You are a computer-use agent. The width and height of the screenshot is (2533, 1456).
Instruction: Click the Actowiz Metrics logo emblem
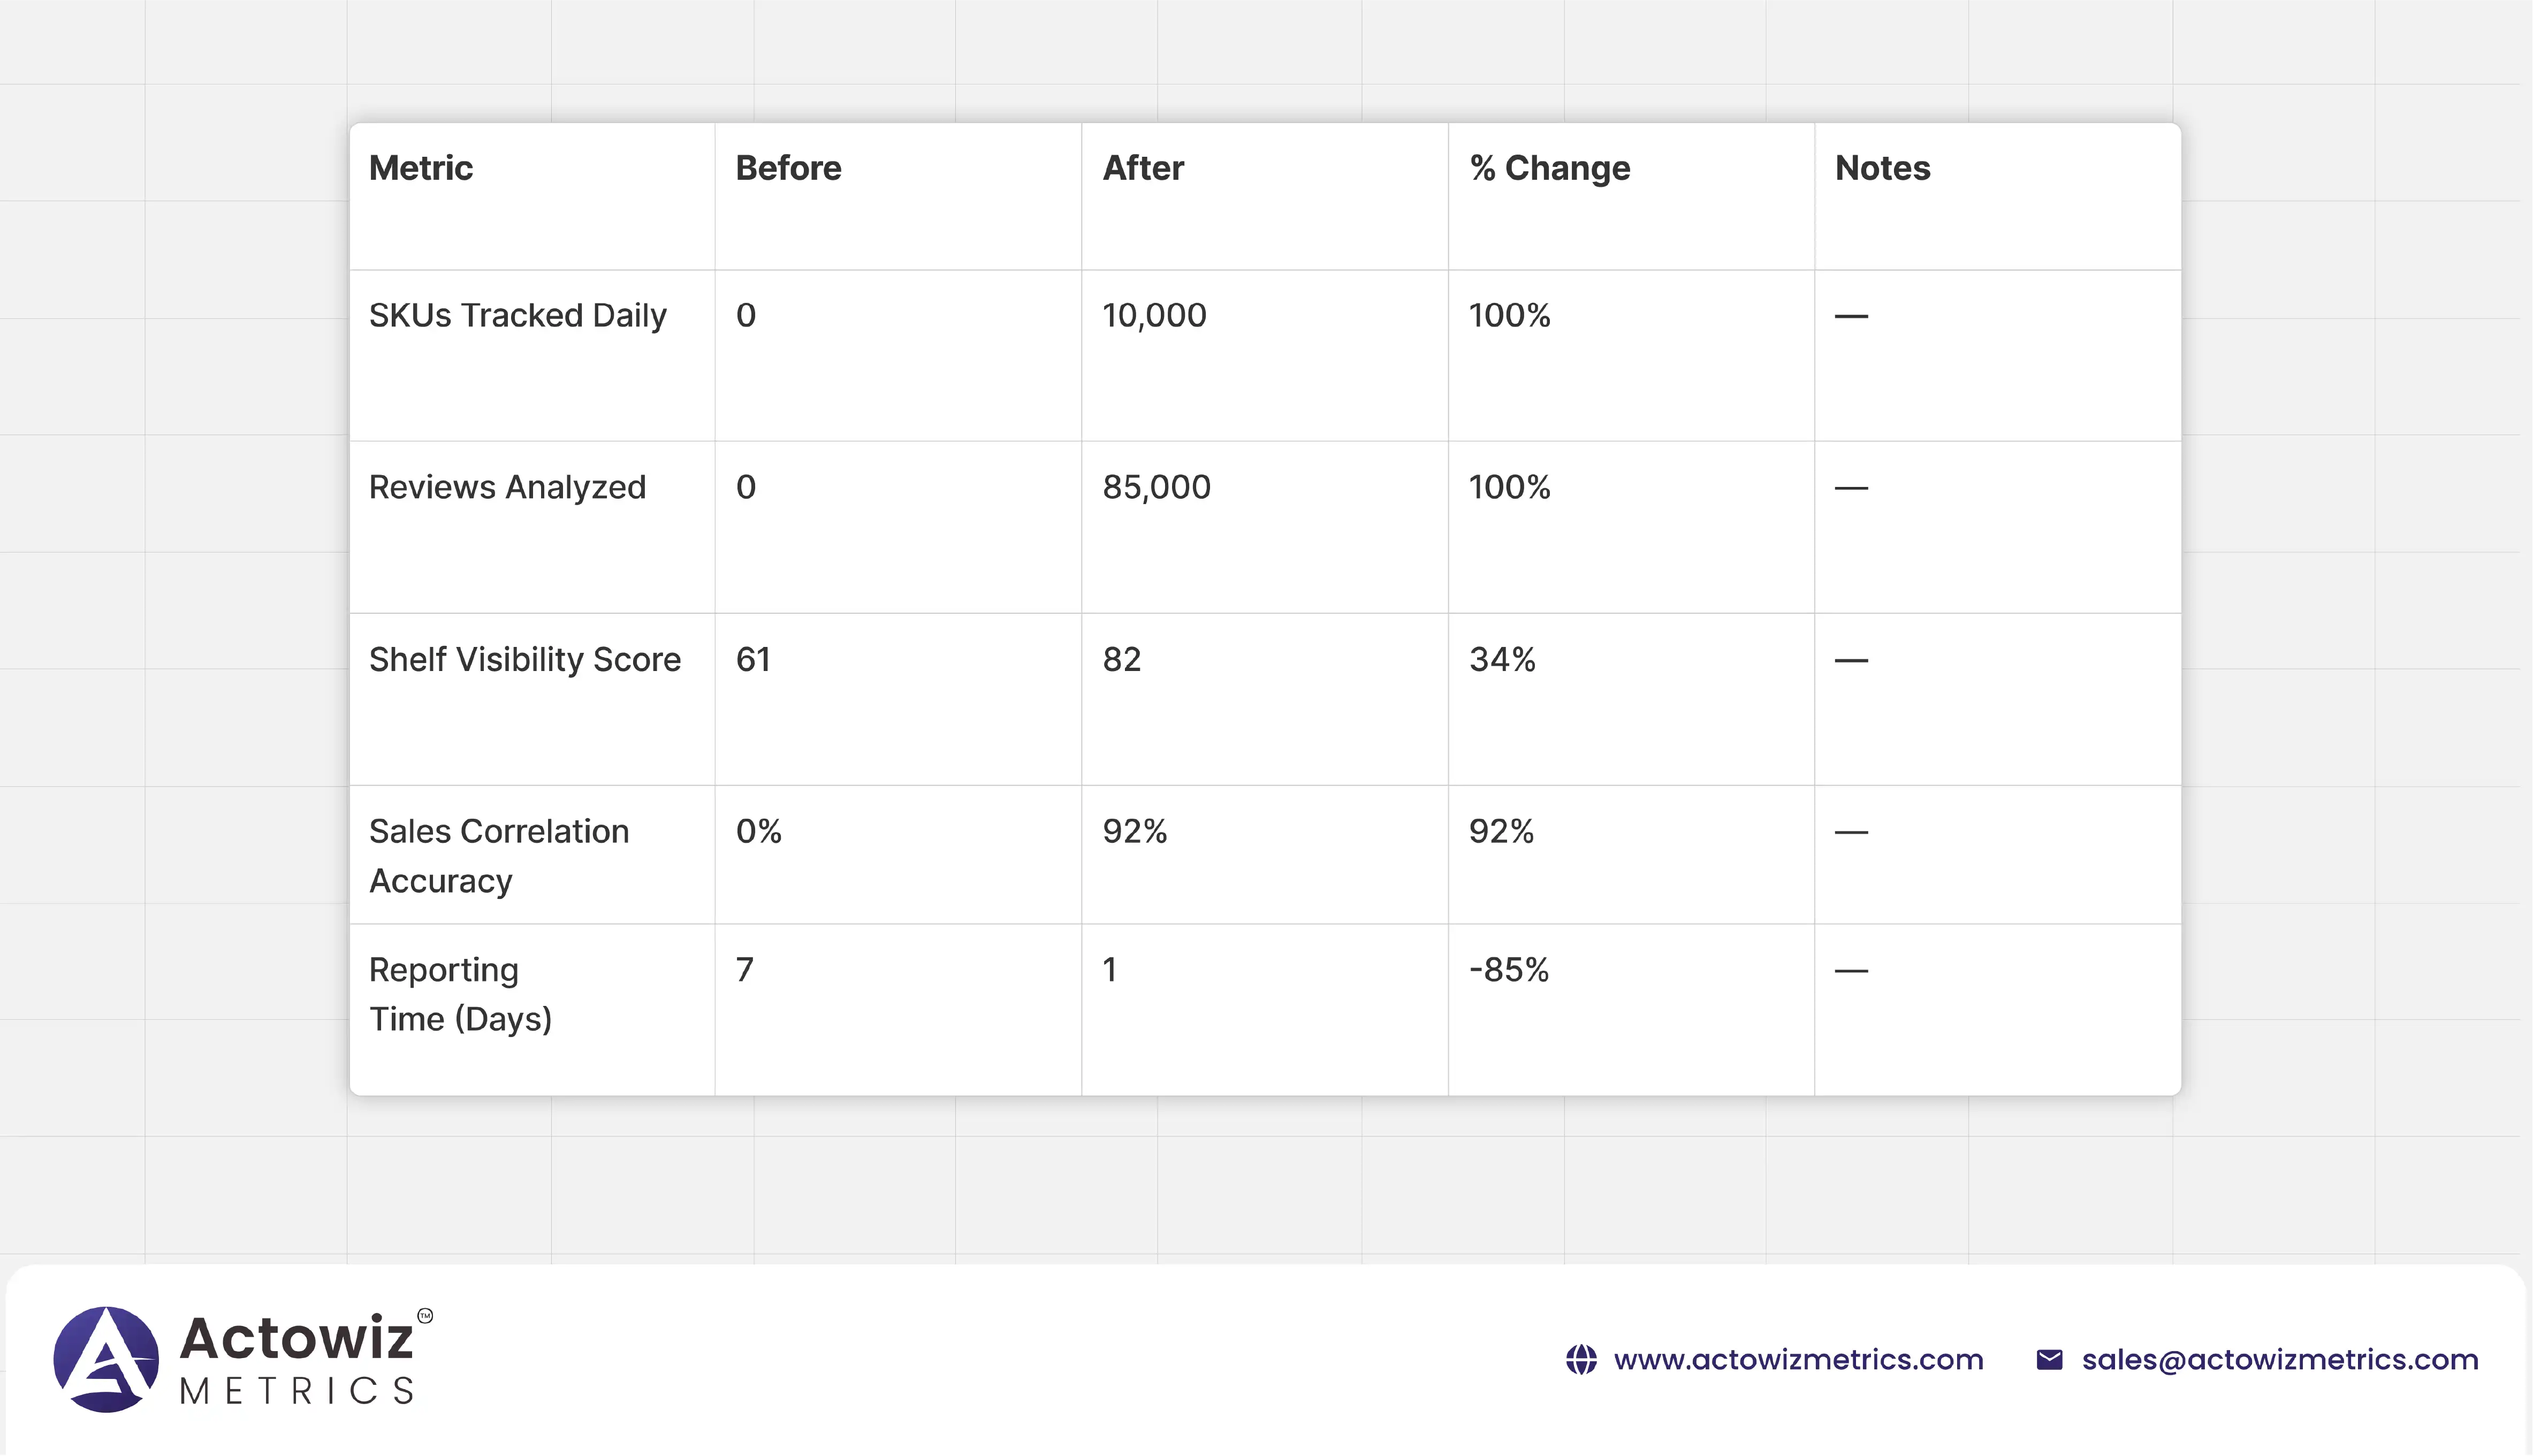(x=106, y=1359)
